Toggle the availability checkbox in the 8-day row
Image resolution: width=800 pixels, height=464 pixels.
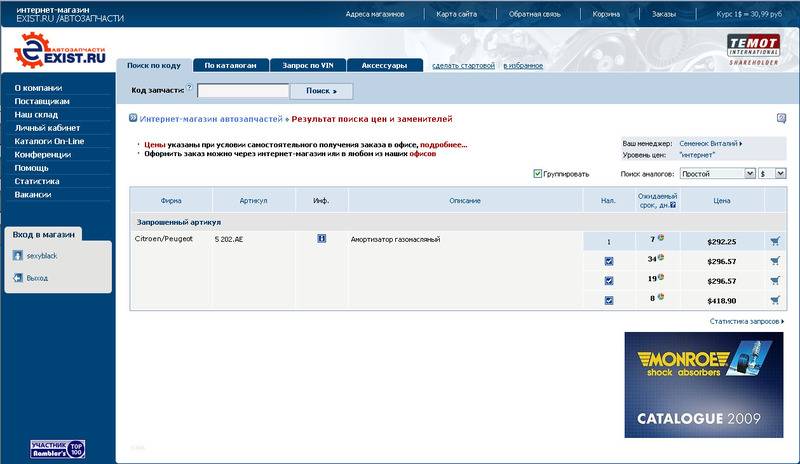tap(609, 300)
